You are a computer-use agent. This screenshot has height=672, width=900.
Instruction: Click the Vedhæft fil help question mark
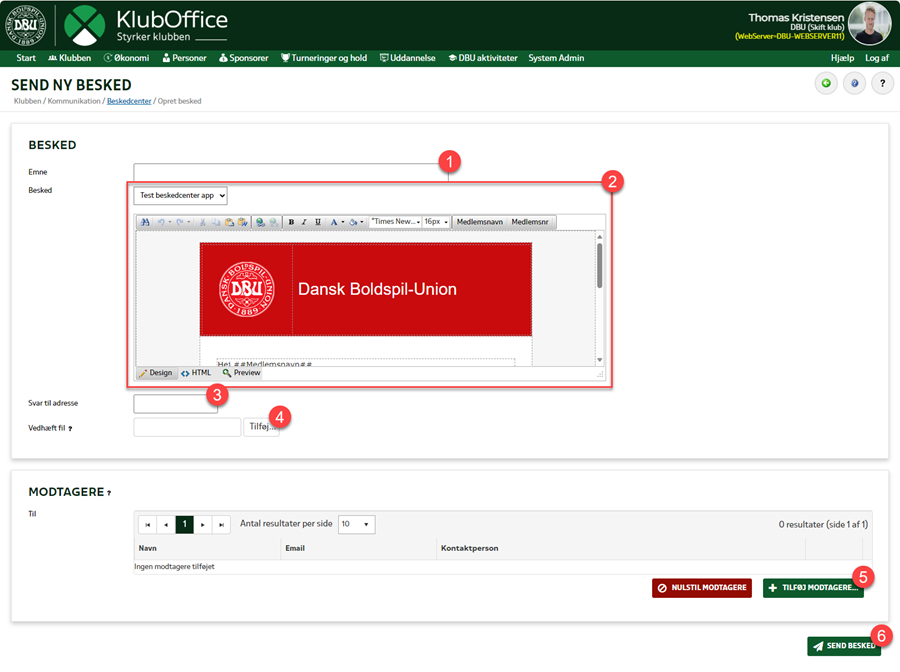coord(70,429)
